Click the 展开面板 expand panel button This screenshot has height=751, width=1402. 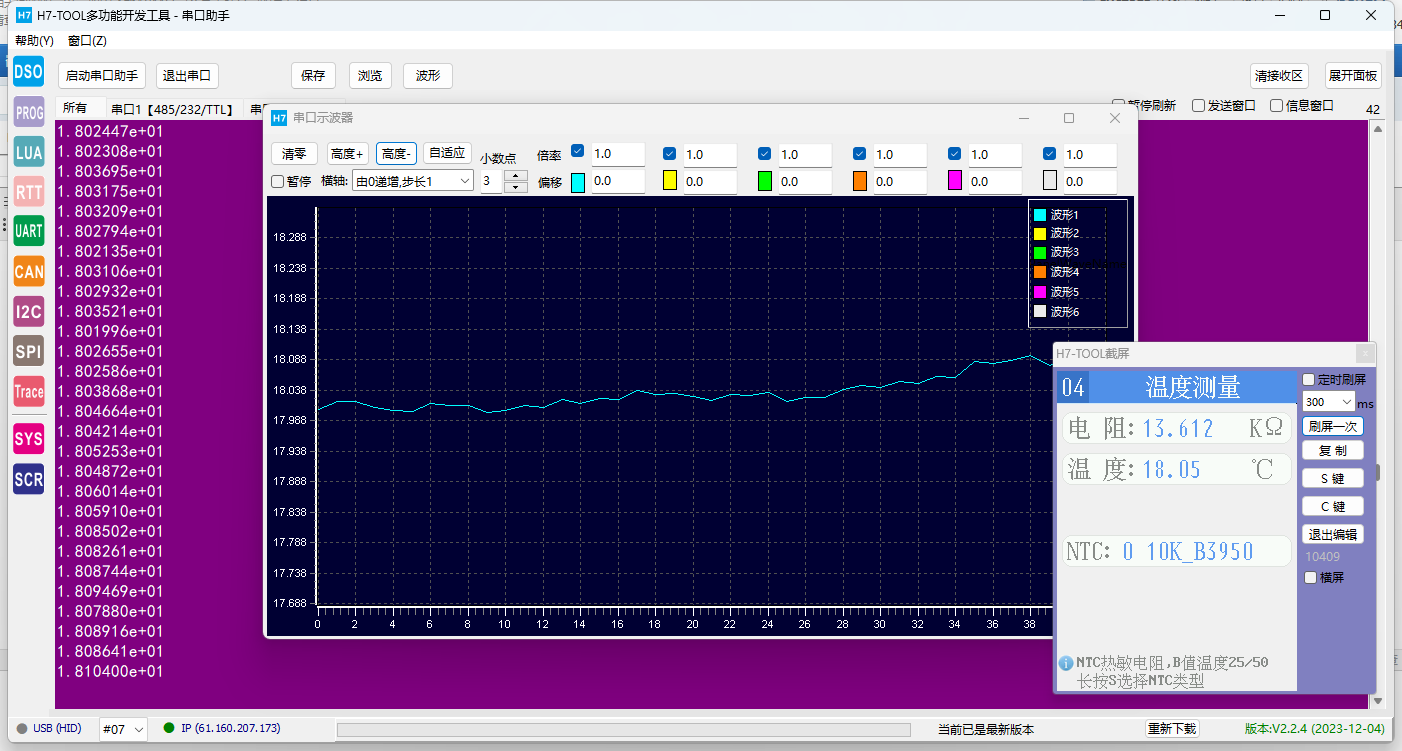(x=1353, y=76)
